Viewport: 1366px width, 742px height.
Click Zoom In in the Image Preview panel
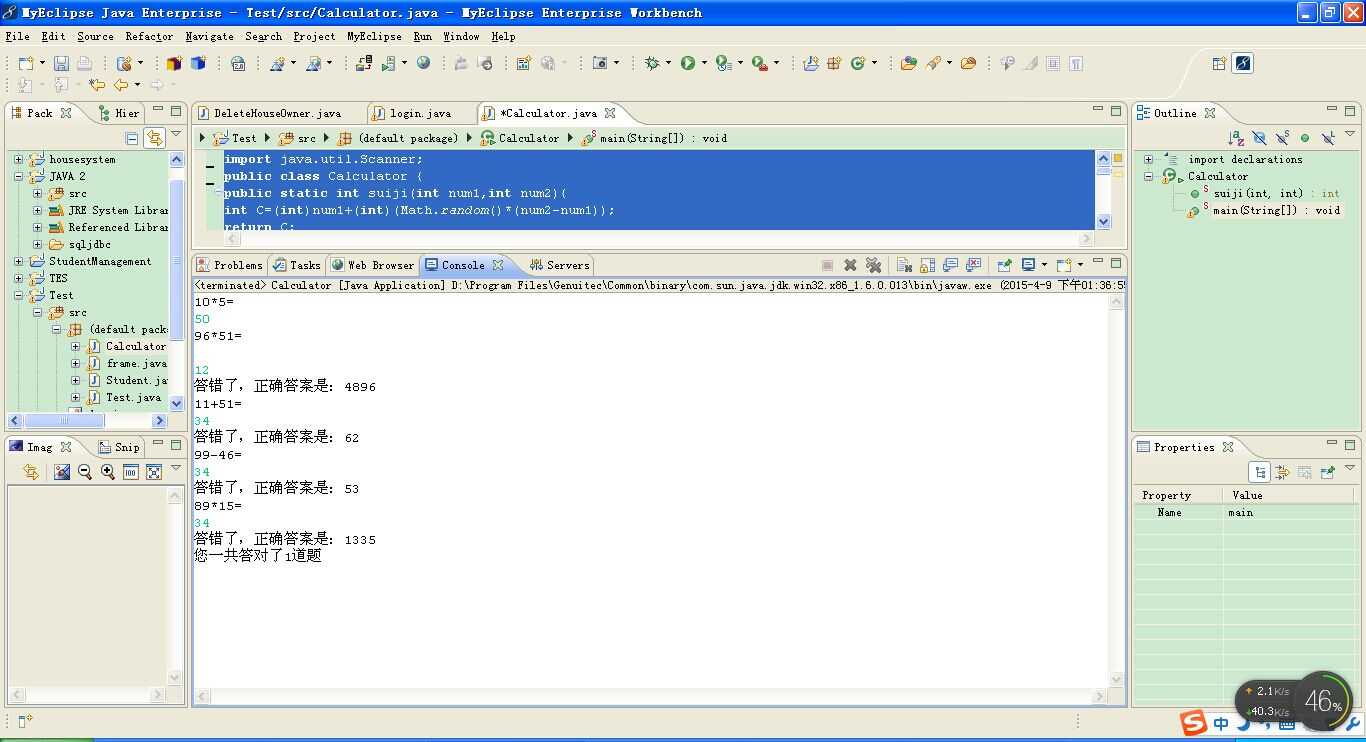pos(108,472)
